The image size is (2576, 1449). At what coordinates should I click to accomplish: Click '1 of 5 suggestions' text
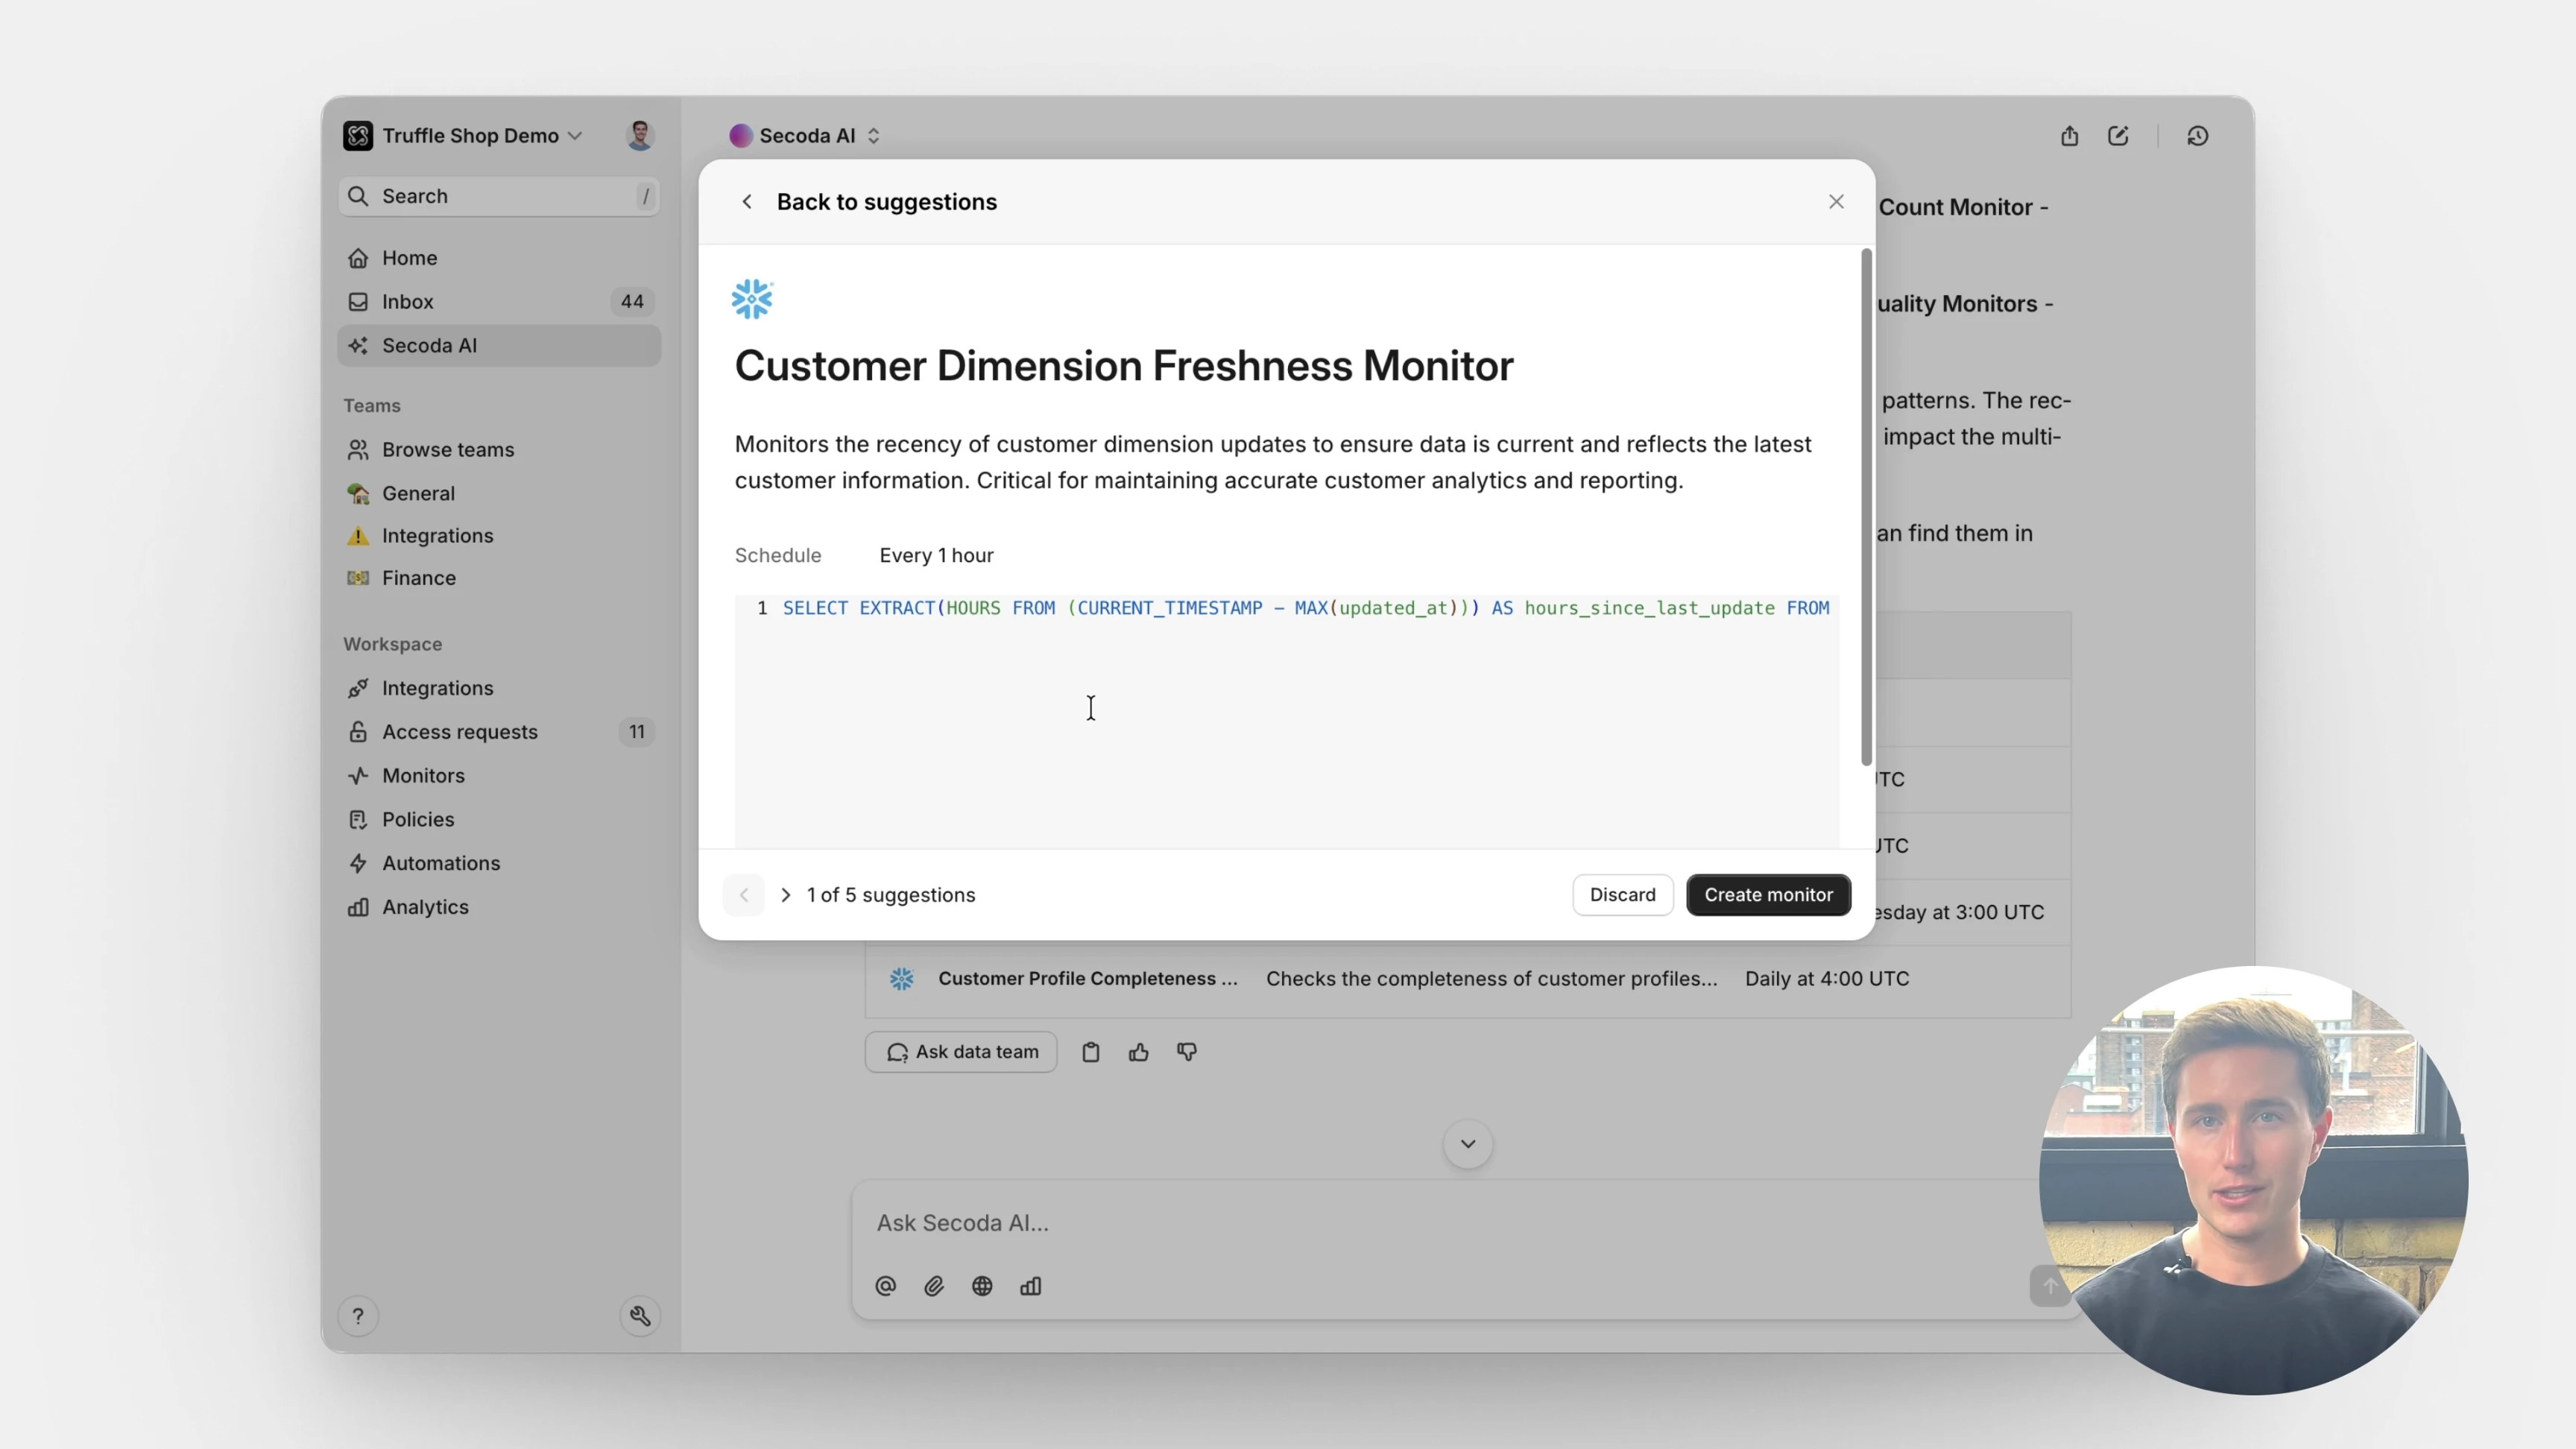coord(891,895)
